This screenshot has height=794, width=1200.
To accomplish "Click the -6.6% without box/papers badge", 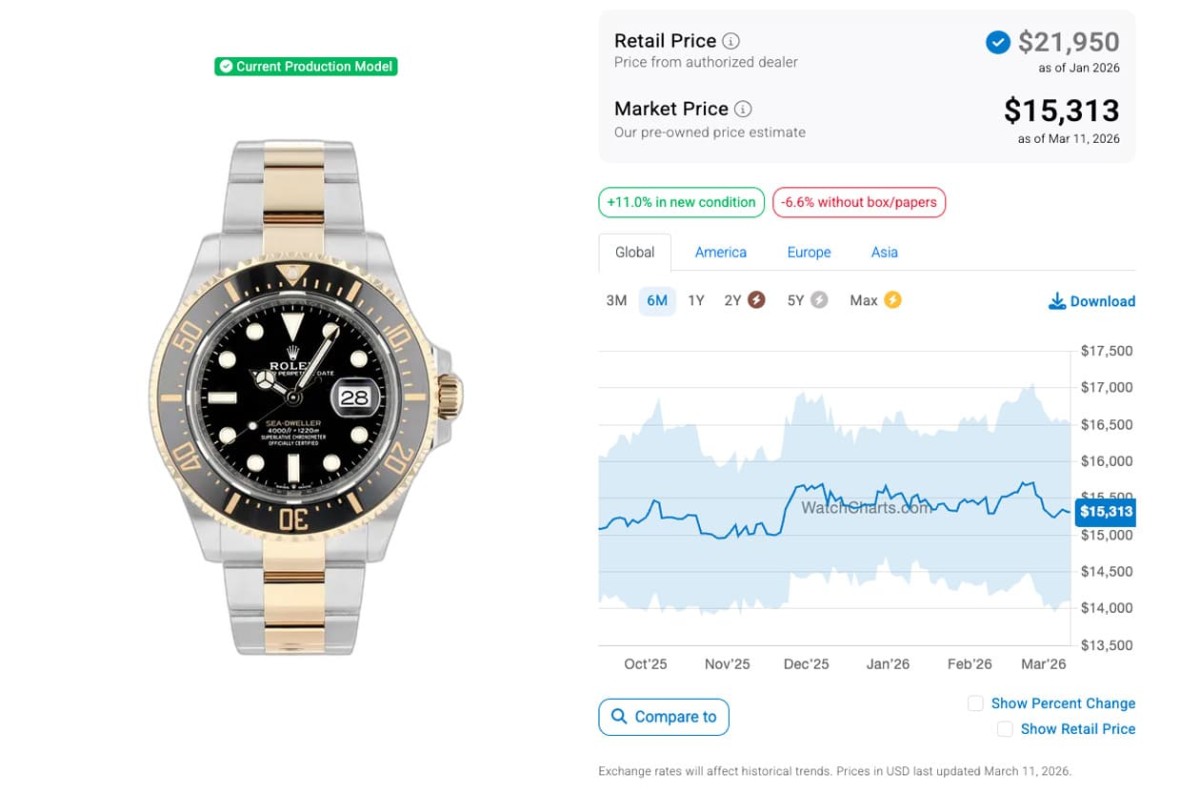I will (858, 202).
